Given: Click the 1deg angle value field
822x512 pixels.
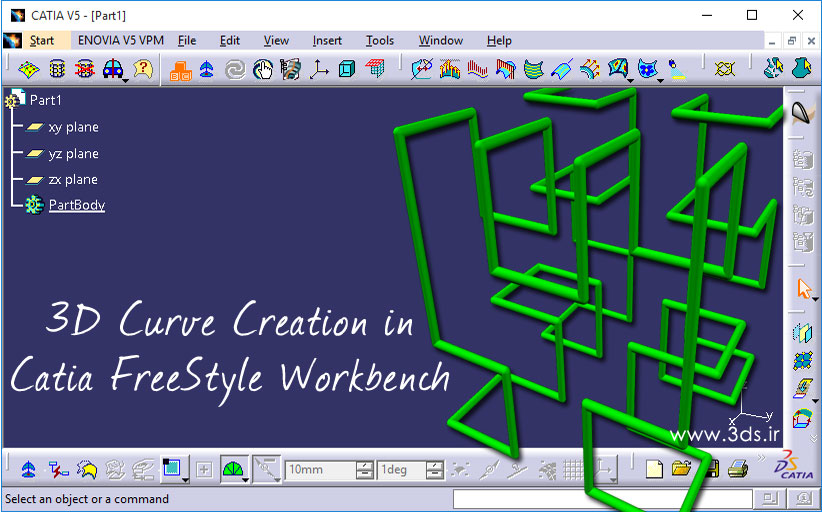Looking at the screenshot, I should click(x=401, y=470).
